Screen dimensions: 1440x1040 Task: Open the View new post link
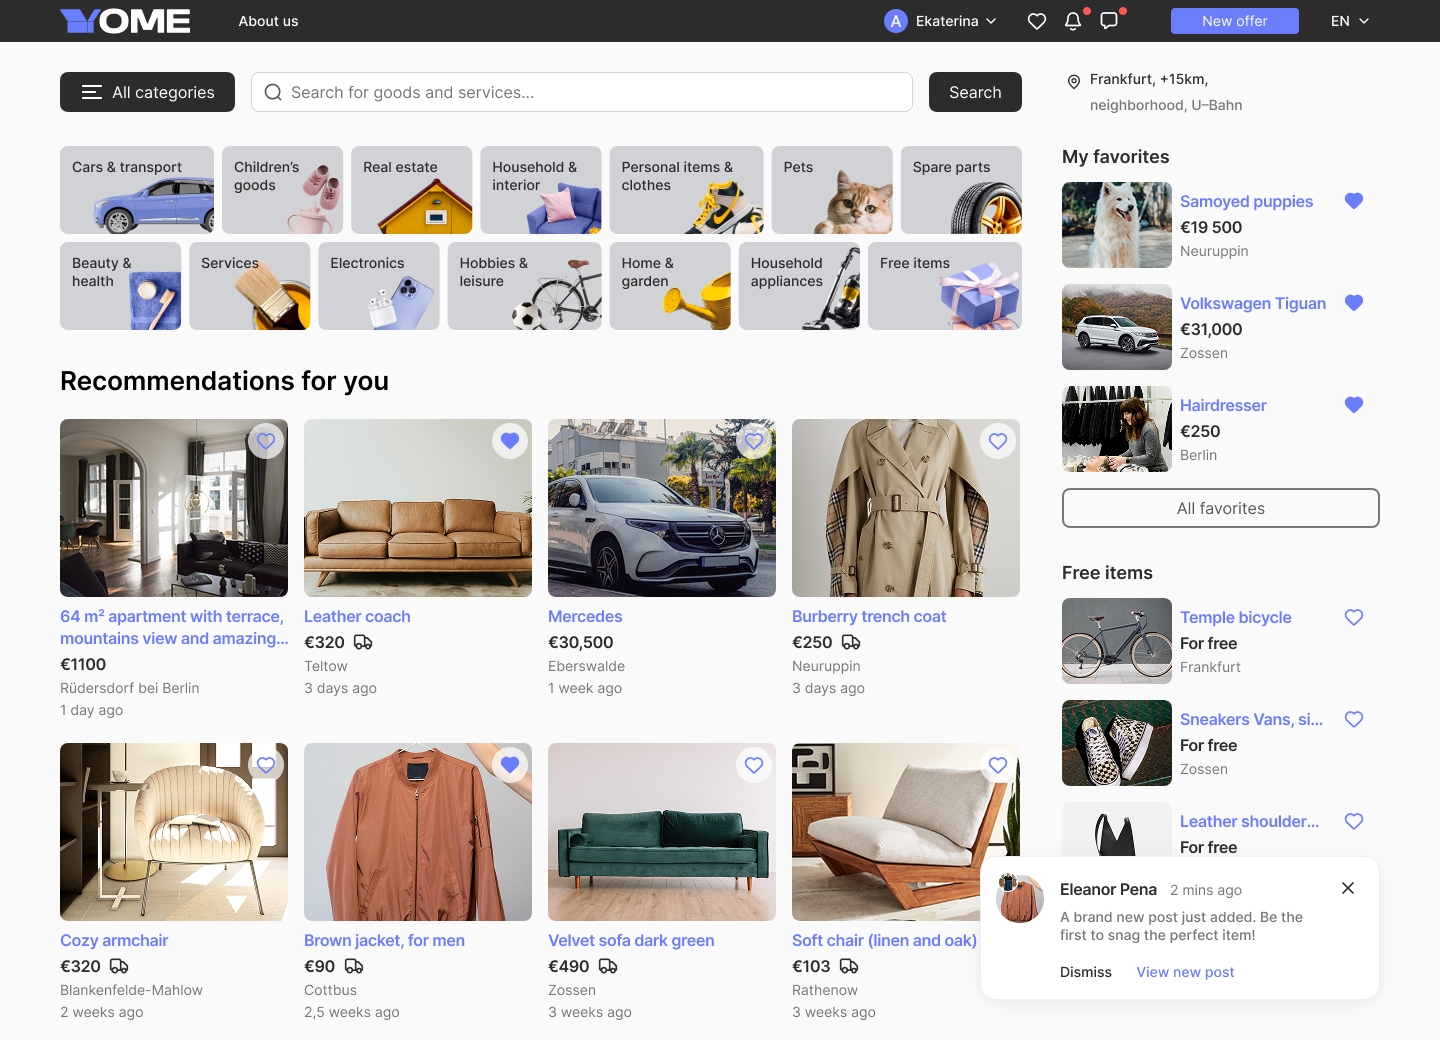pyautogui.click(x=1185, y=972)
